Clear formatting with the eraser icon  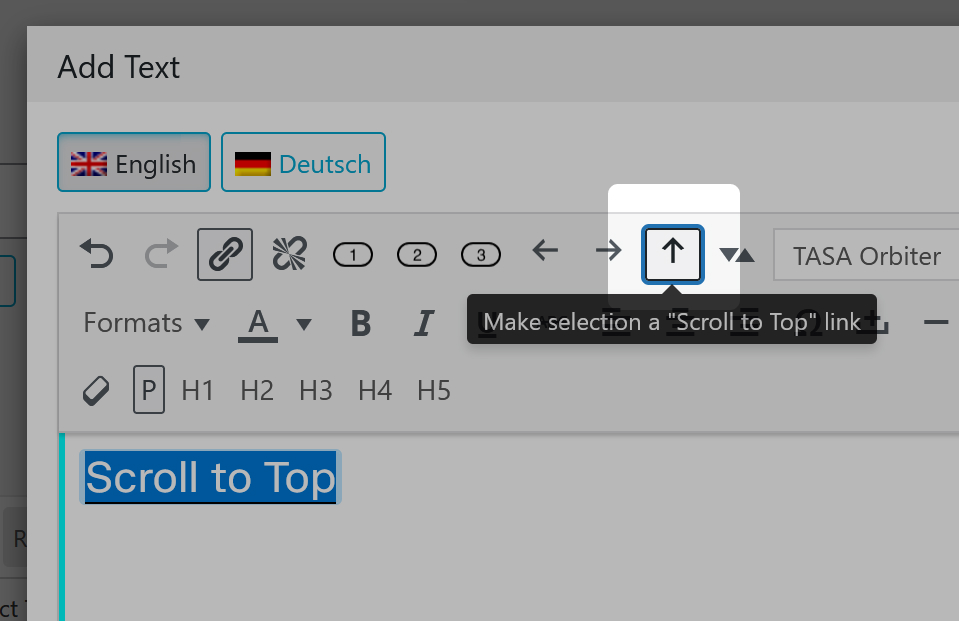[x=96, y=390]
